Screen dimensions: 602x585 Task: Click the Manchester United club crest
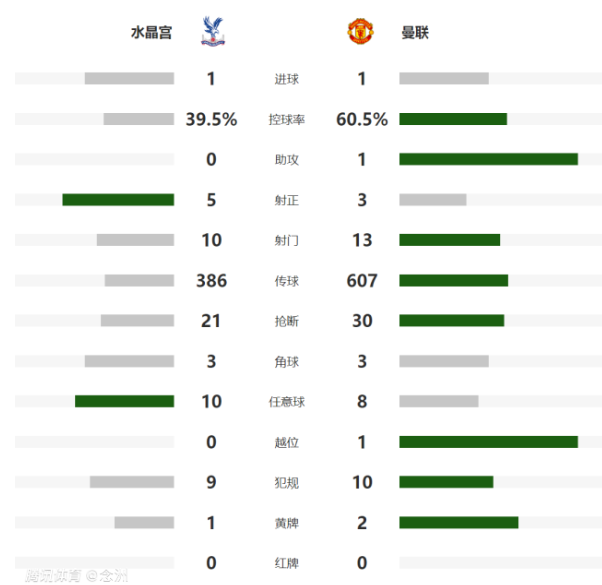360,32
